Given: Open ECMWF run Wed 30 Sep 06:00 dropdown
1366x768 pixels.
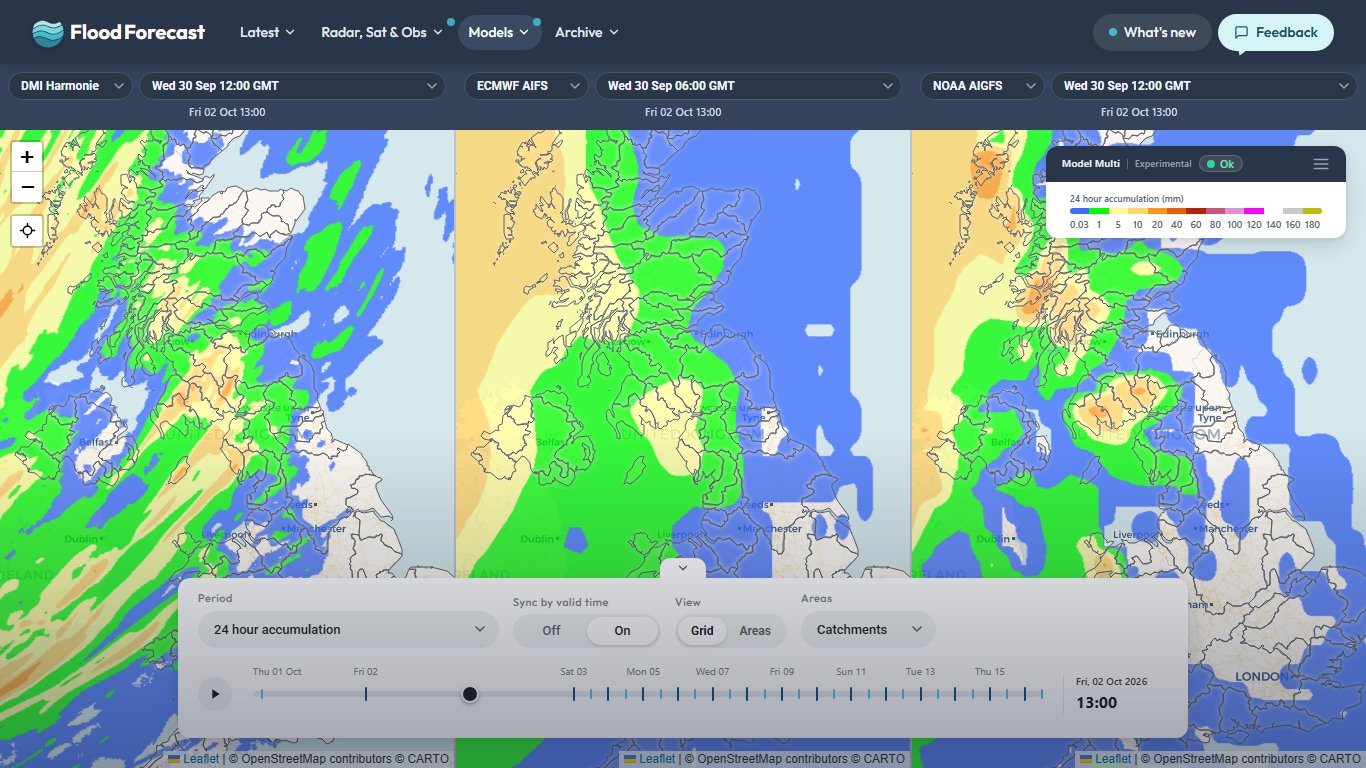Looking at the screenshot, I should click(748, 86).
